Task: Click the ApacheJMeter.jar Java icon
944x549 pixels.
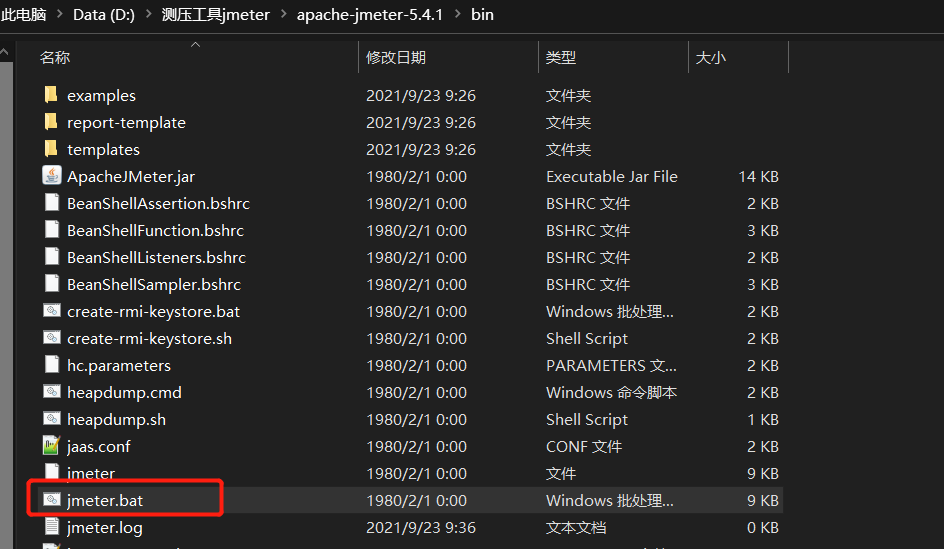Action: 52,176
